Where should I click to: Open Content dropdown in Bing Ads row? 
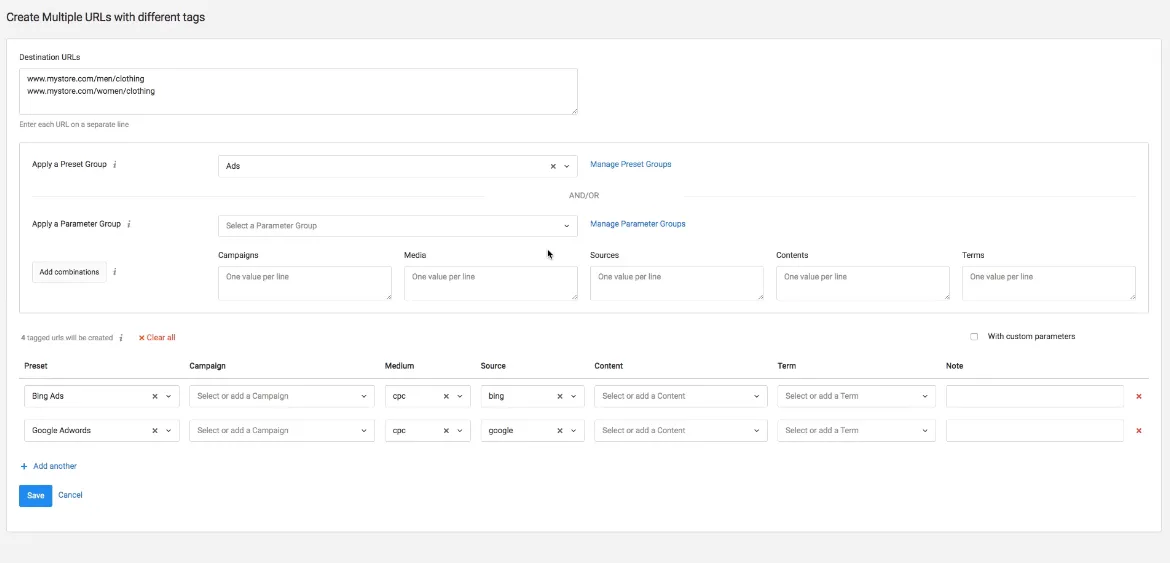click(680, 397)
